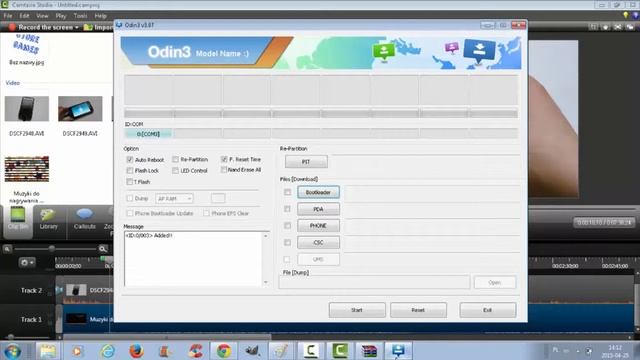Click the timeline zoom-out magnifier icon
This screenshot has width=640, height=360.
coord(7,249)
